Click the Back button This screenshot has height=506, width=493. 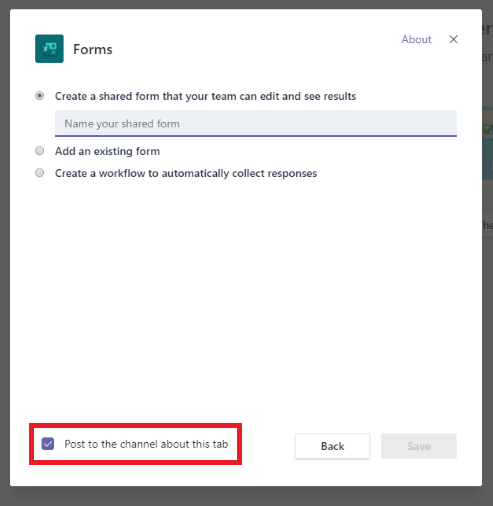coord(332,446)
